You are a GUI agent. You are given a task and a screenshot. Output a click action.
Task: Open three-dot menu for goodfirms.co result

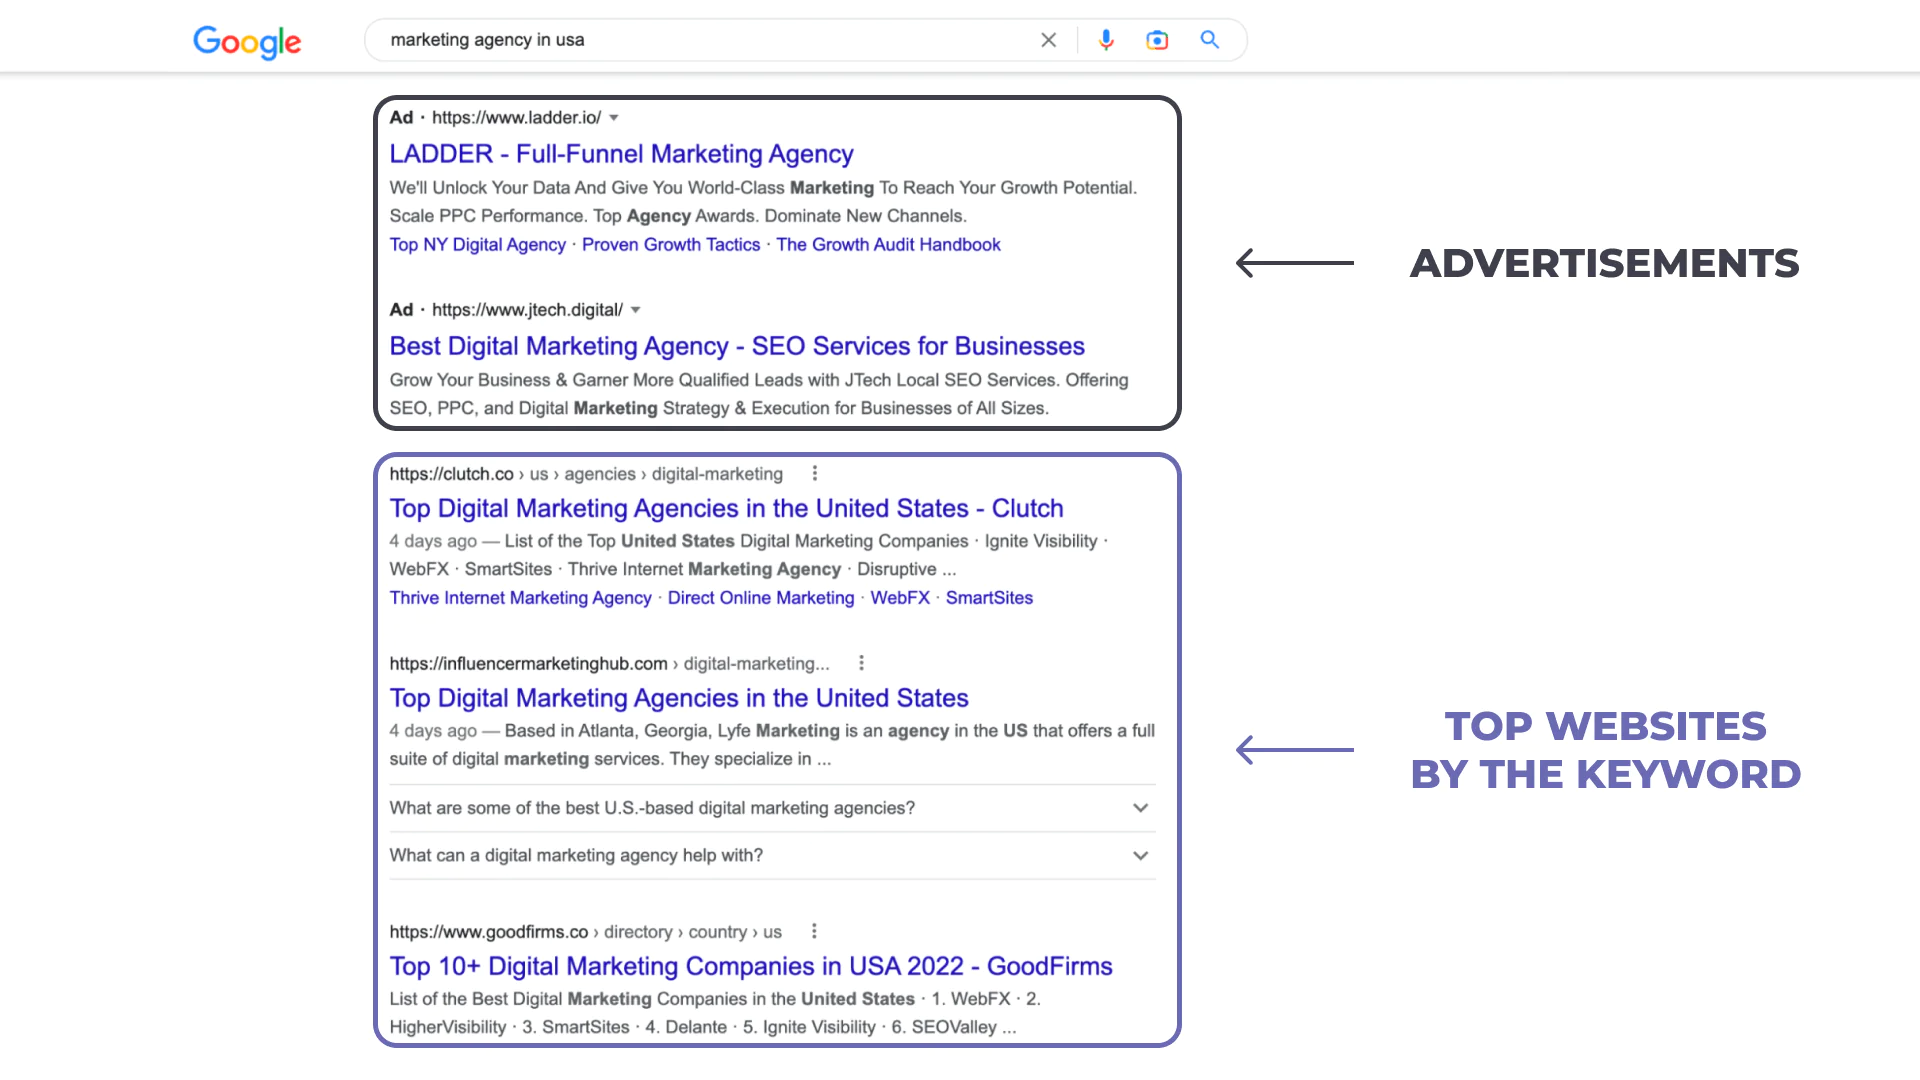[814, 931]
